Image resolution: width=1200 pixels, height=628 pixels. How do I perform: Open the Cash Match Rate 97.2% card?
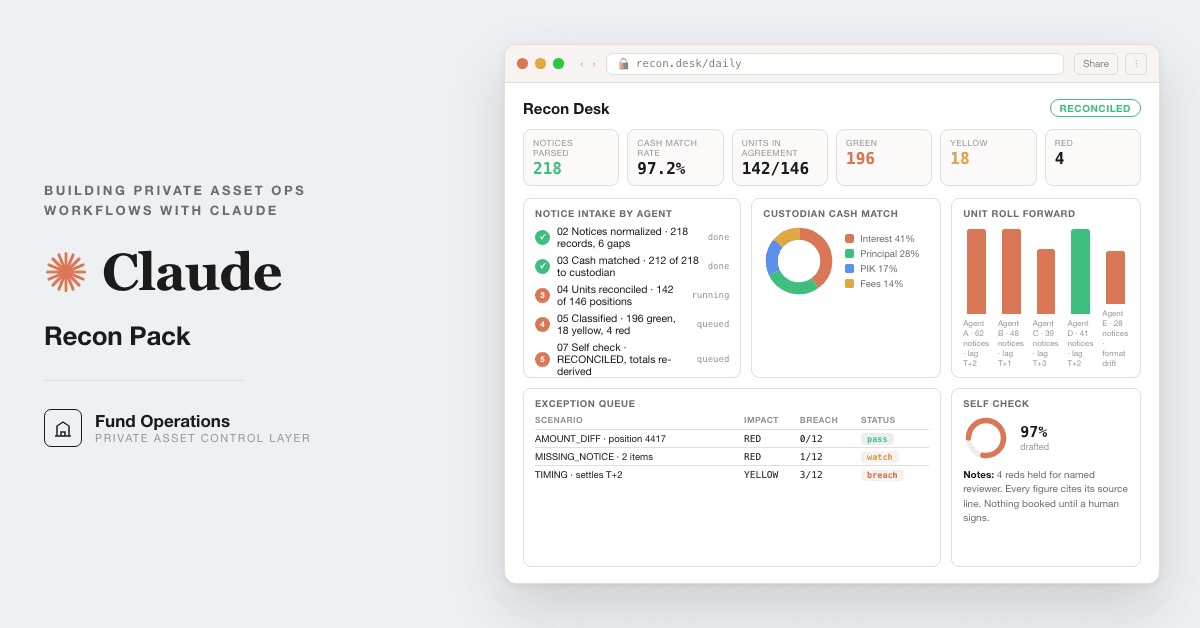pos(675,158)
